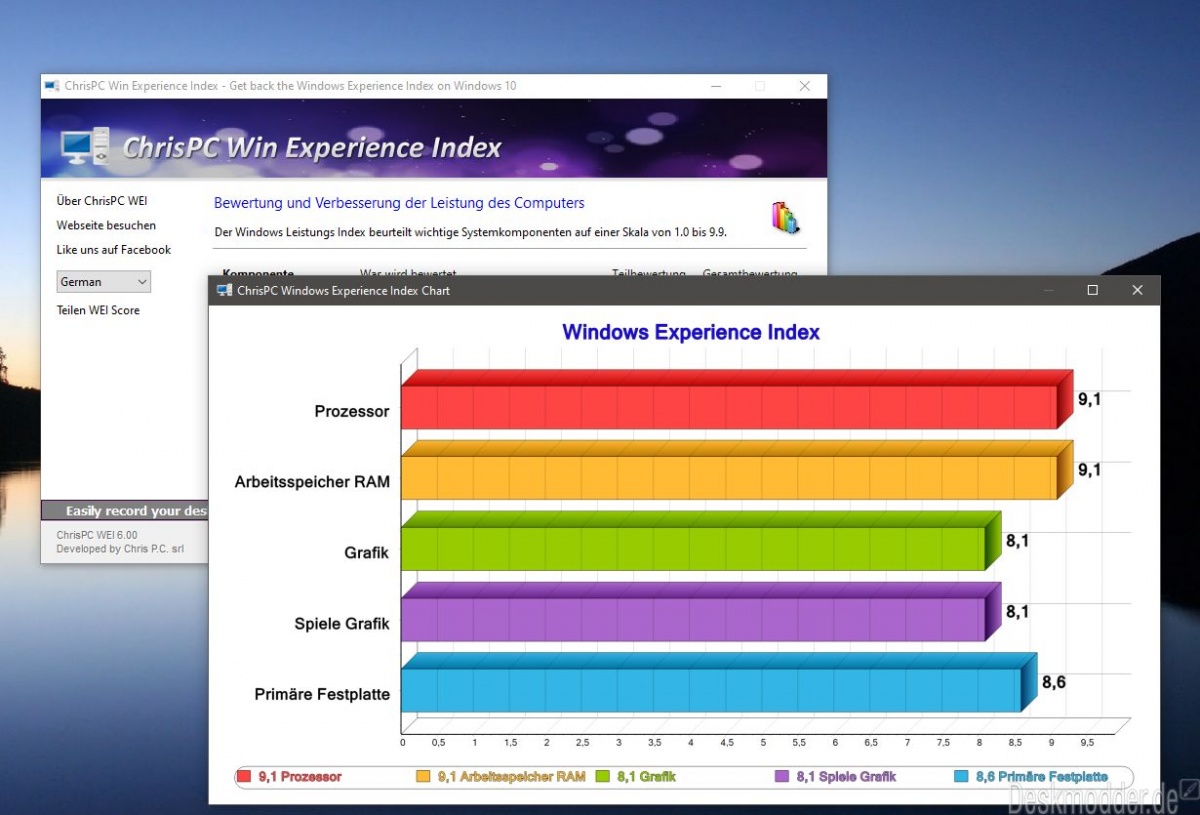Click the 'Developed by Chris P.C. srl' text
Screen dimensions: 1200x815
pos(120,549)
